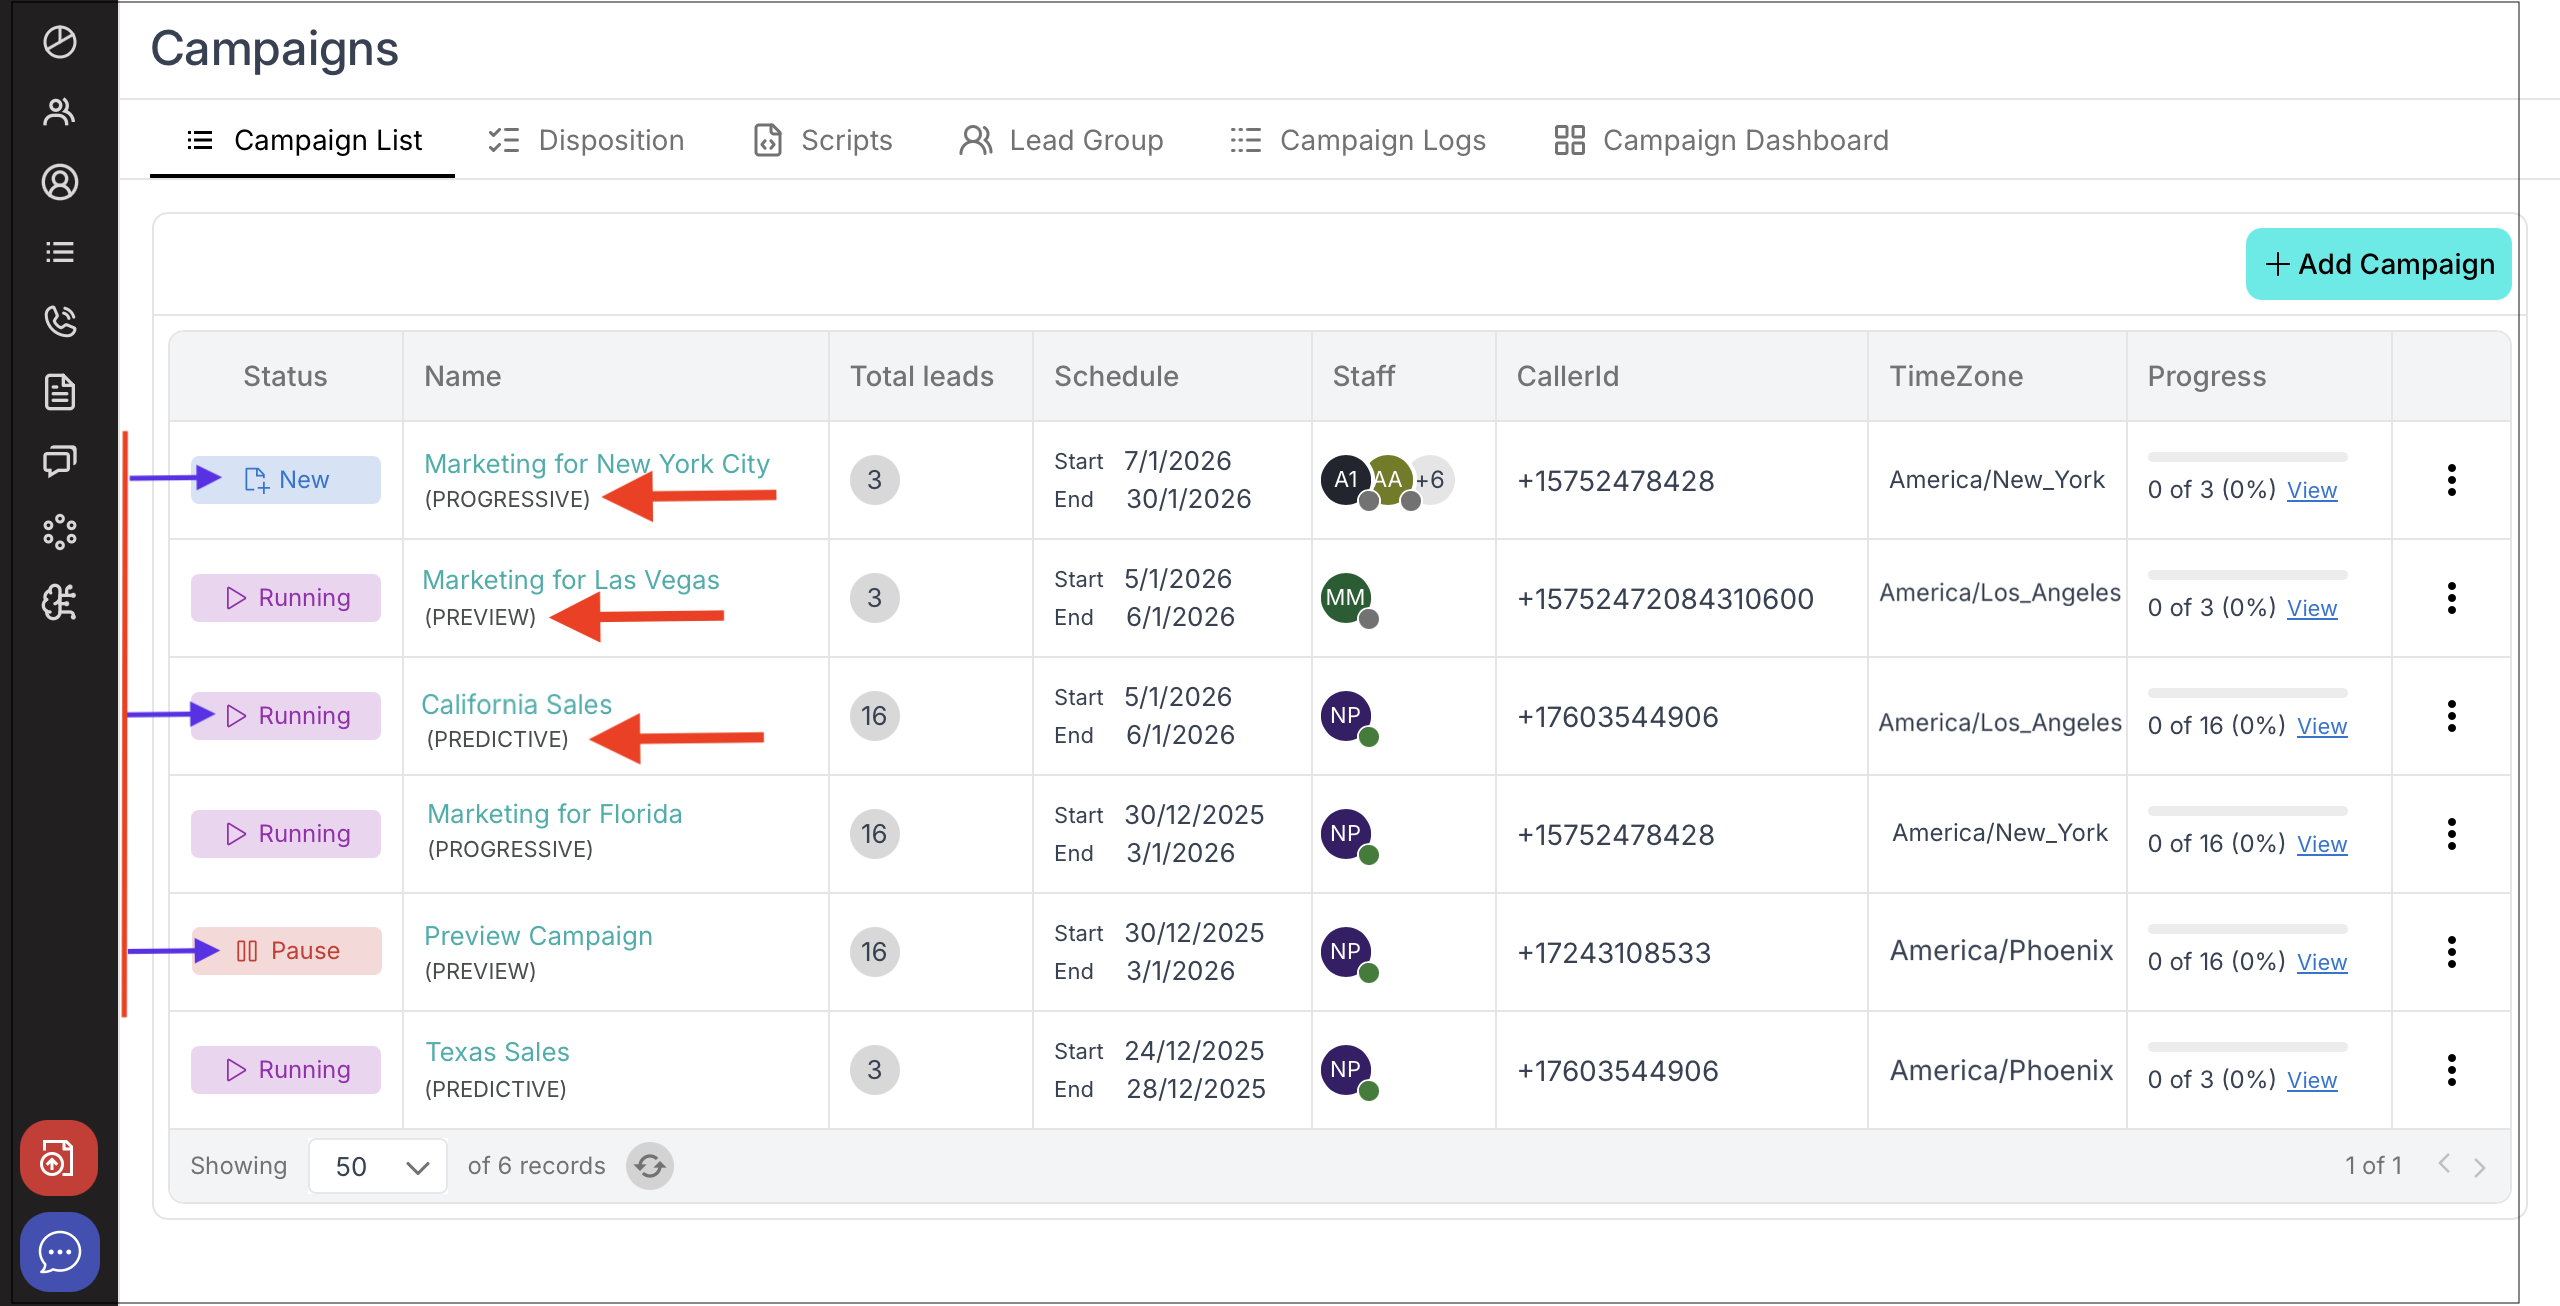Viewport: 2560px width, 1306px height.
Task: Open the dashboard pie chart sidebar icon
Action: tap(59, 42)
